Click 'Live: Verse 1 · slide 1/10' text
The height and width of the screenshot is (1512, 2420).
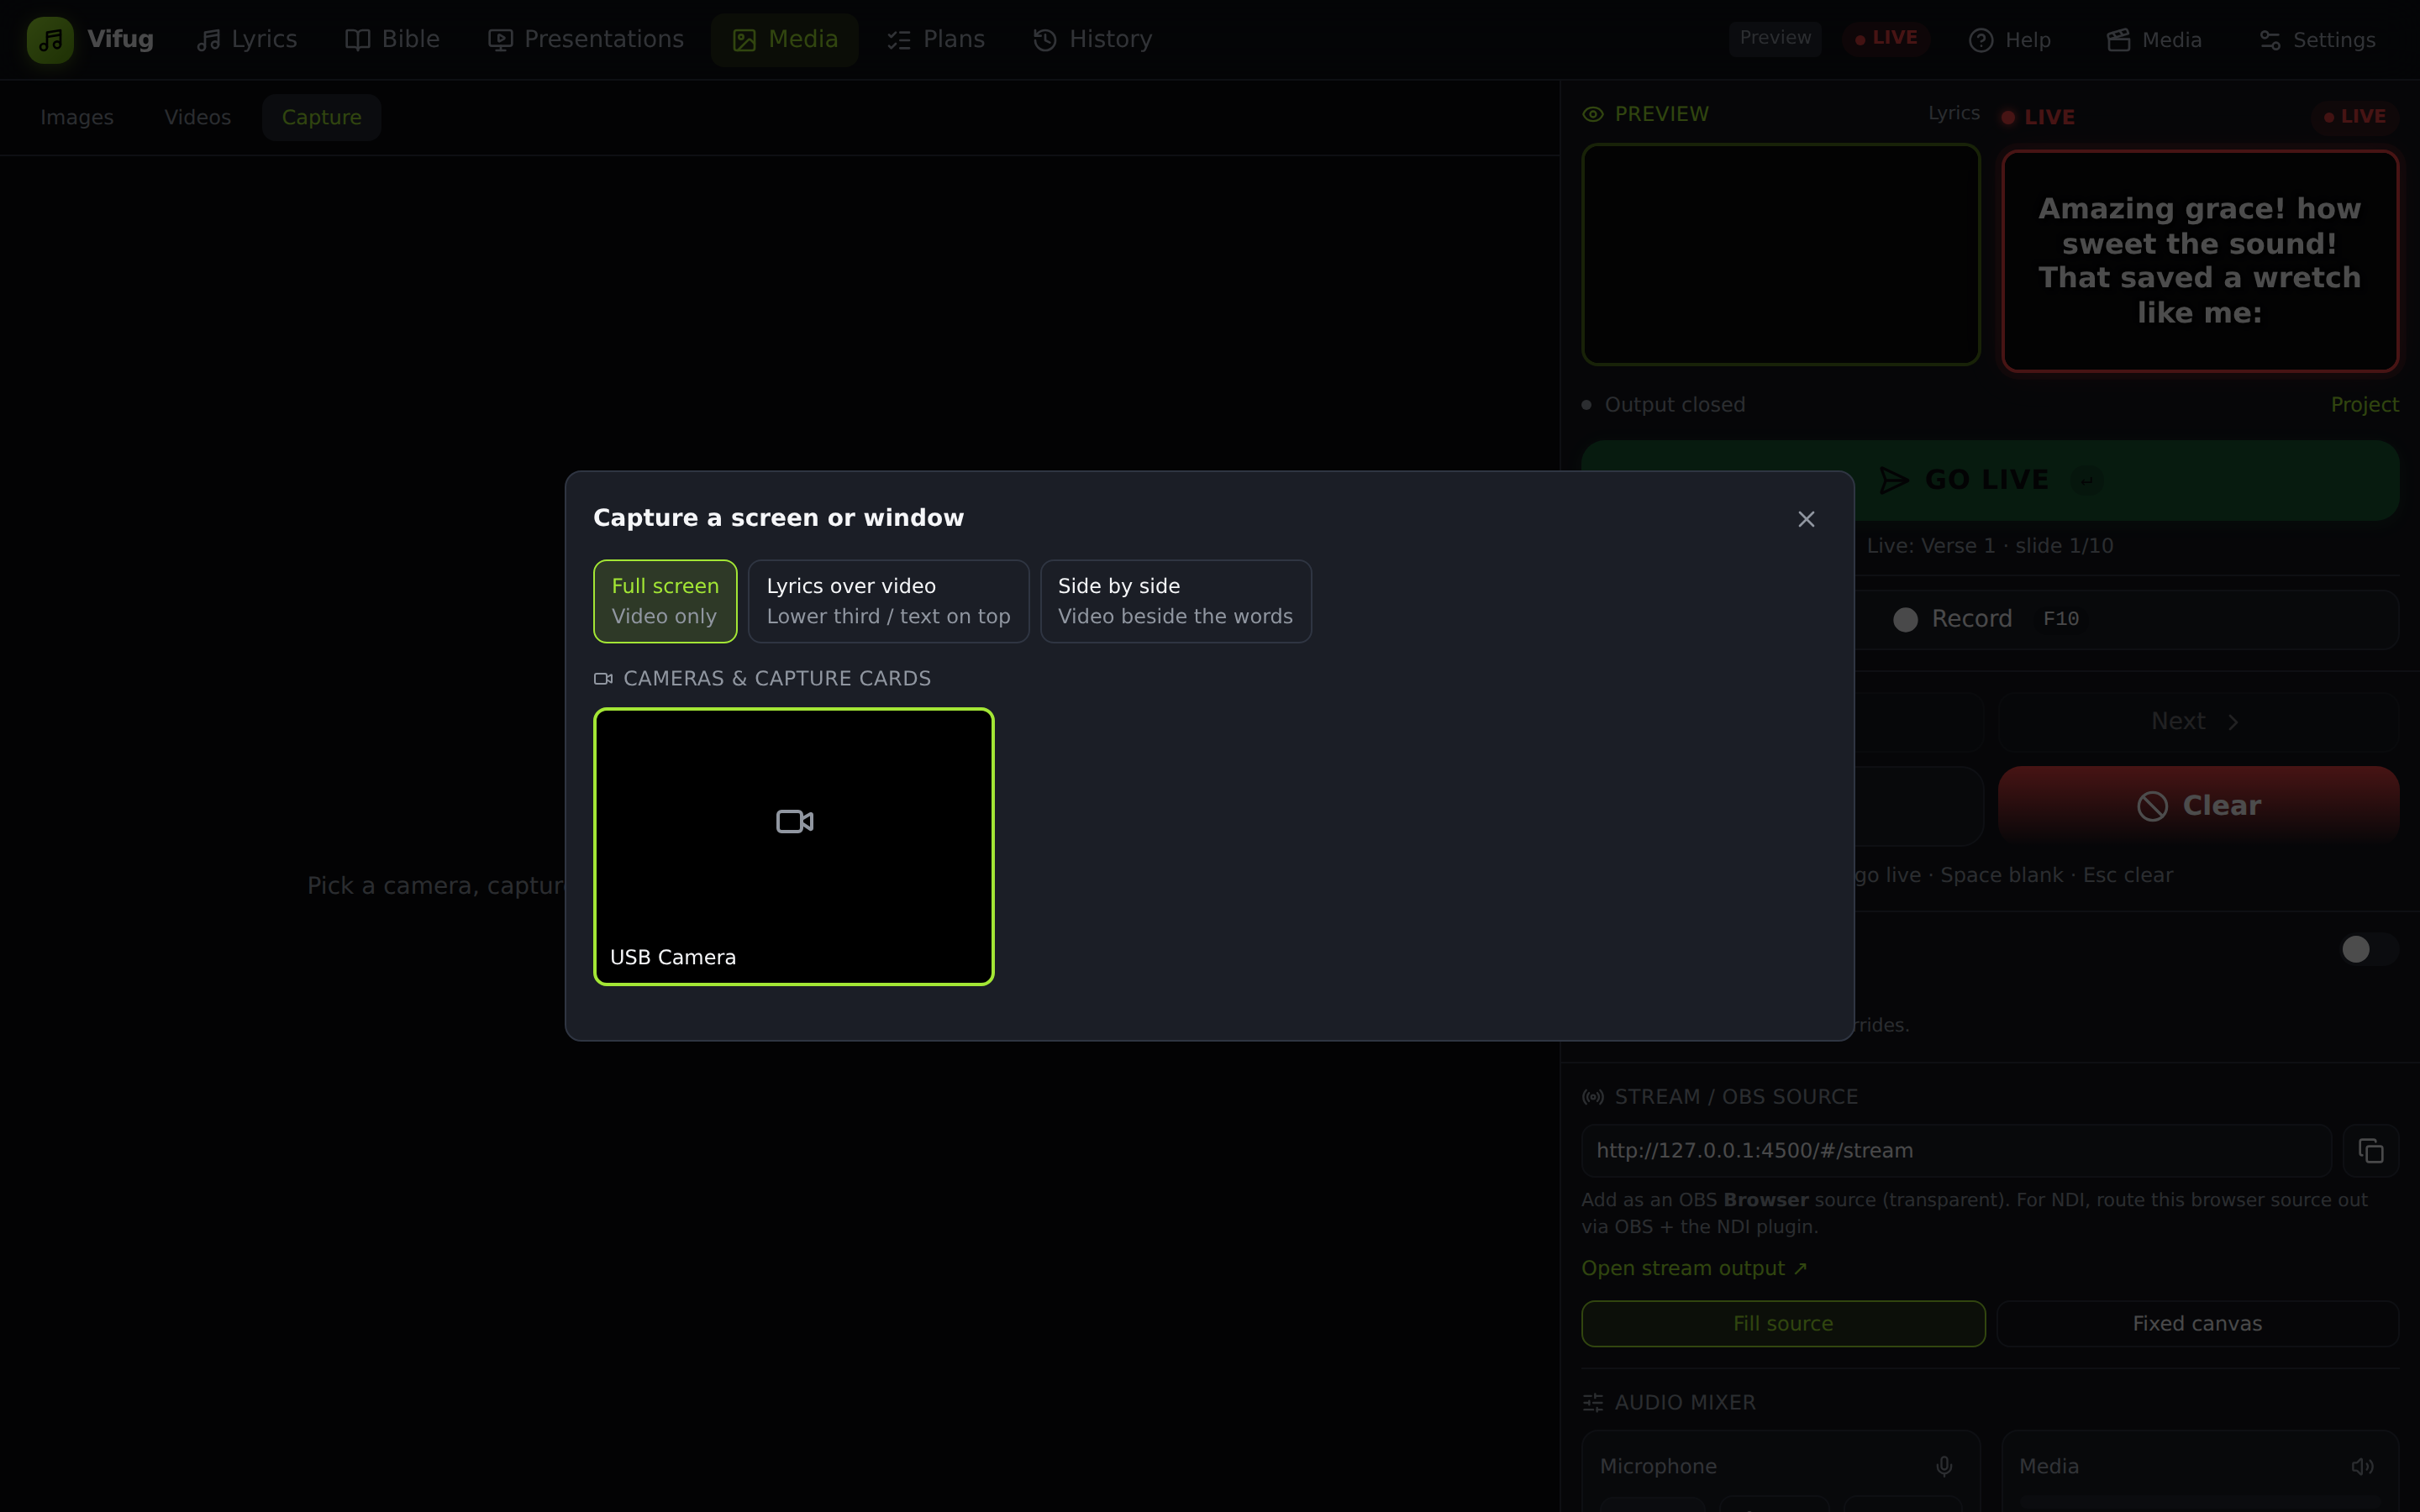click(x=1990, y=546)
